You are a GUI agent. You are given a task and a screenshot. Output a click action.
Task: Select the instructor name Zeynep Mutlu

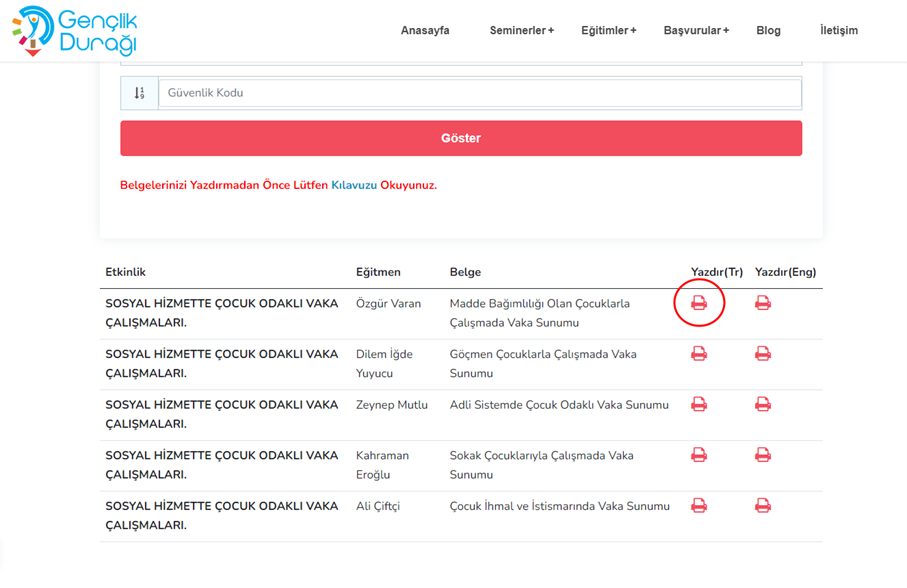[392, 405]
